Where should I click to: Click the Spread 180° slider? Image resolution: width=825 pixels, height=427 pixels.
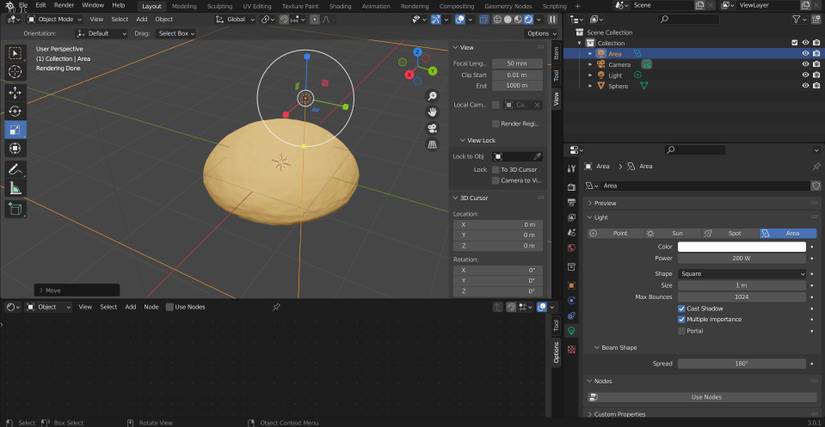[x=741, y=364]
